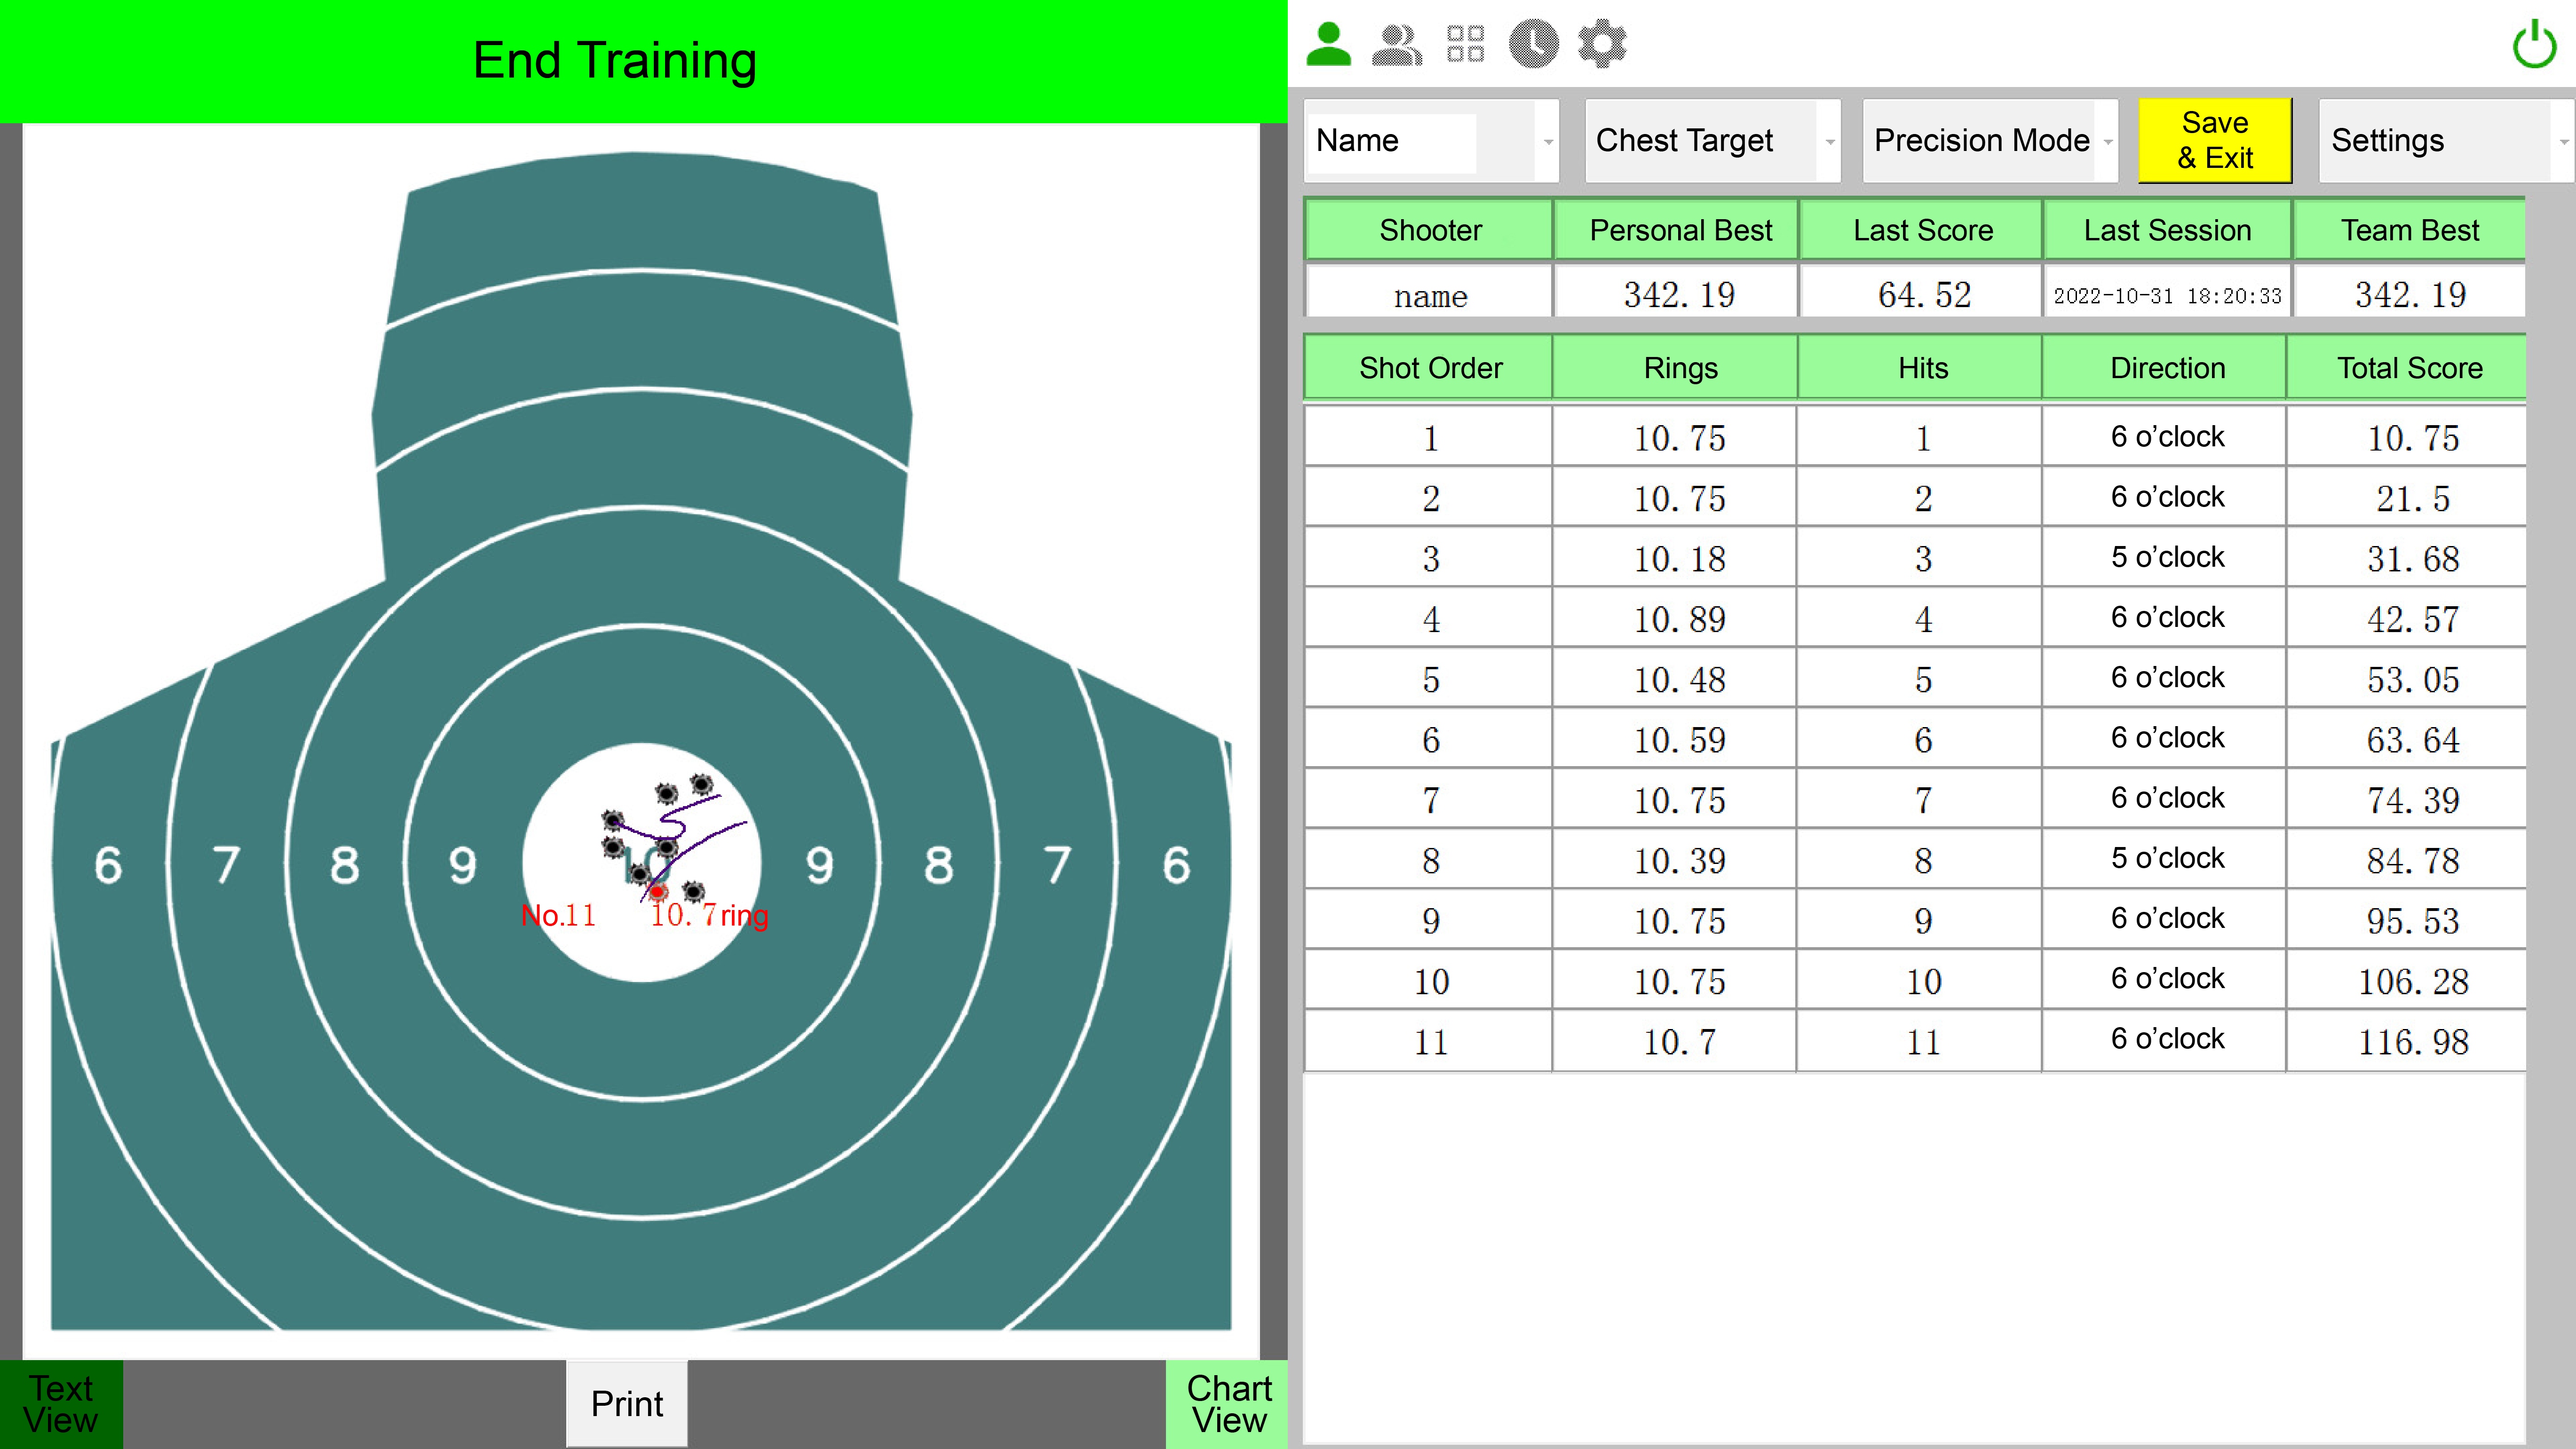Open the multi-user group icon
The height and width of the screenshot is (1449, 2576).
click(x=1396, y=45)
